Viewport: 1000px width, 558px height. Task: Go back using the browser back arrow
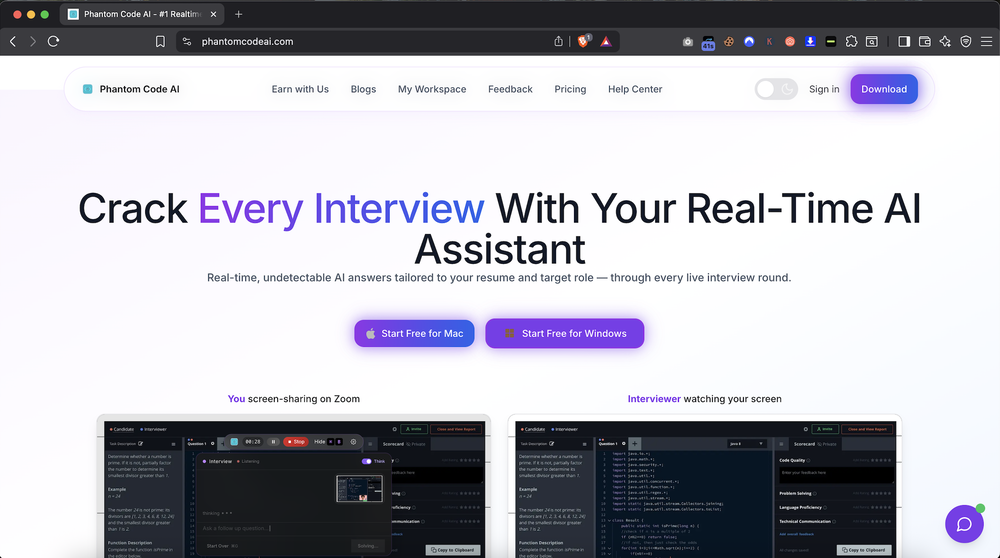[13, 41]
